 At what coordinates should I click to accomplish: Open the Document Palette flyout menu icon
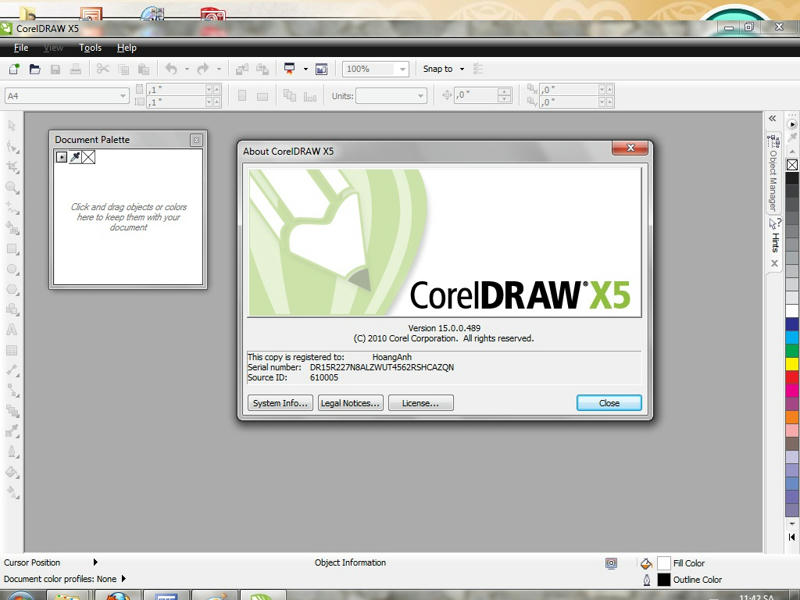pos(61,157)
